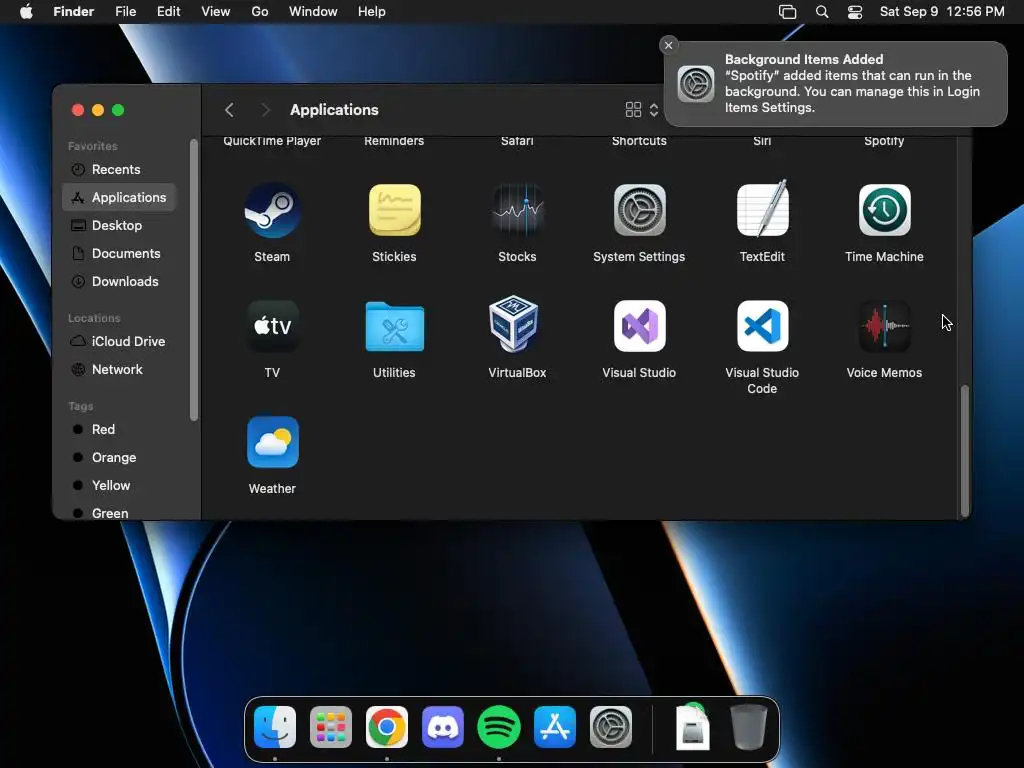Image resolution: width=1024 pixels, height=768 pixels.
Task: Select the Stocks app icon
Action: click(517, 210)
